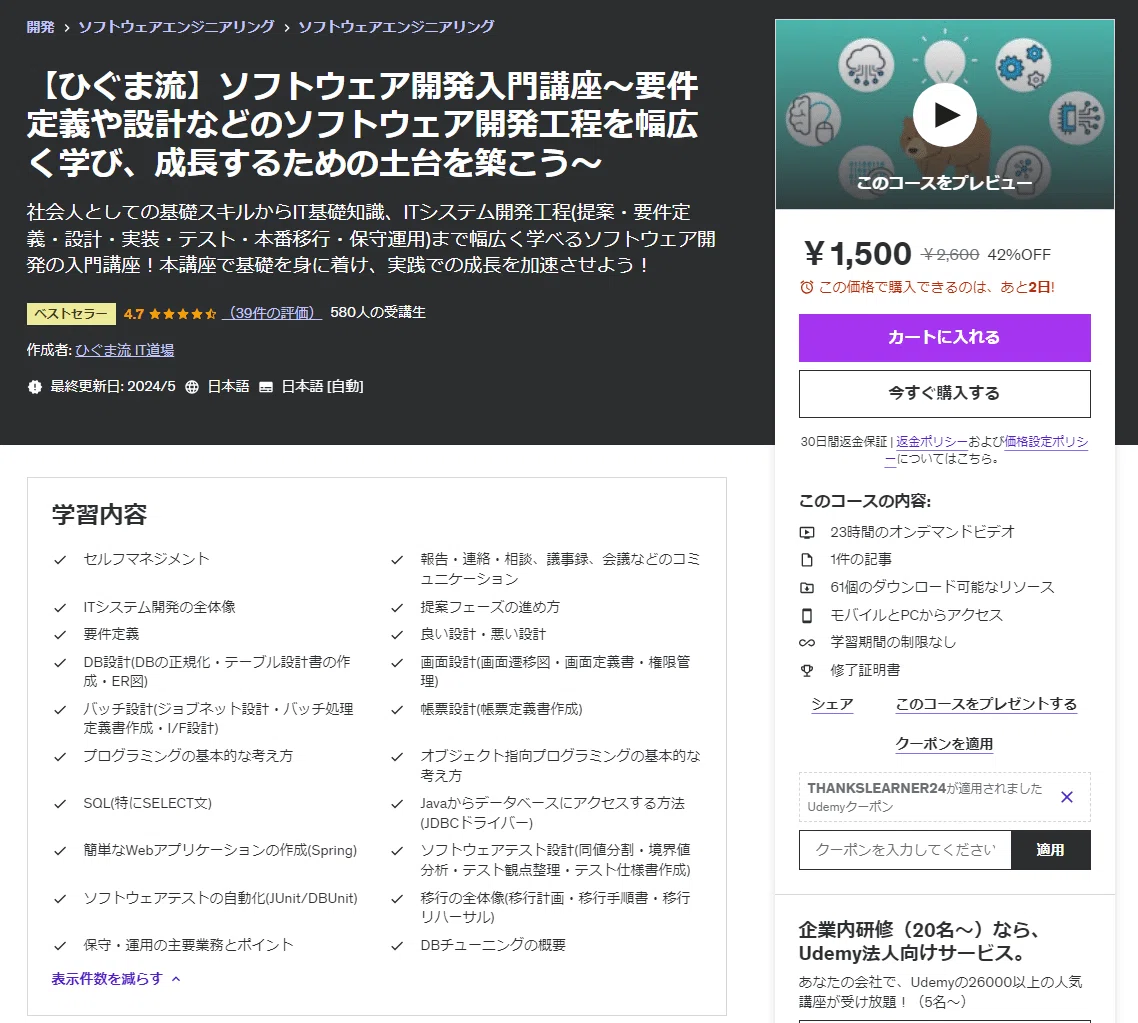Image resolution: width=1138 pixels, height=1023 pixels.
Task: Open instructor ひぐま流 IT道場 link
Action: click(x=125, y=350)
